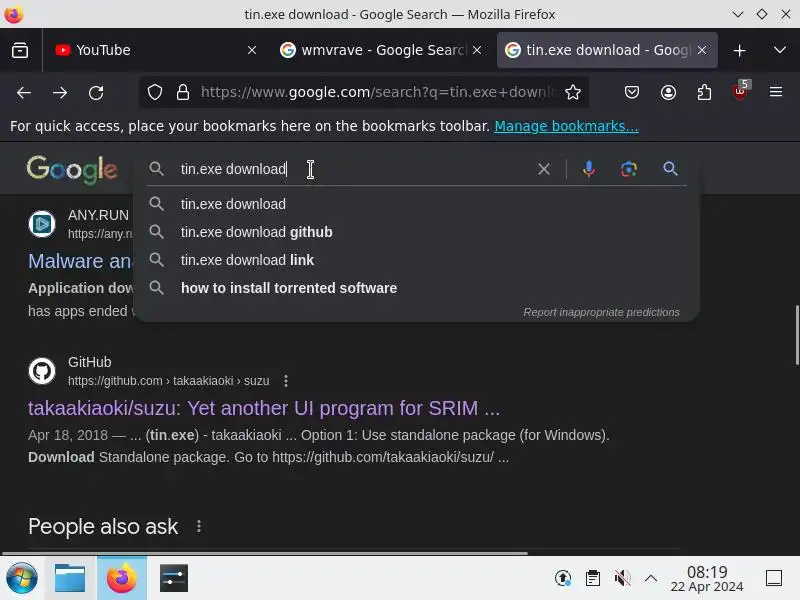Screen dimensions: 800x600
Task: Pick suggestion 'tin.exe download link'
Action: (416, 260)
